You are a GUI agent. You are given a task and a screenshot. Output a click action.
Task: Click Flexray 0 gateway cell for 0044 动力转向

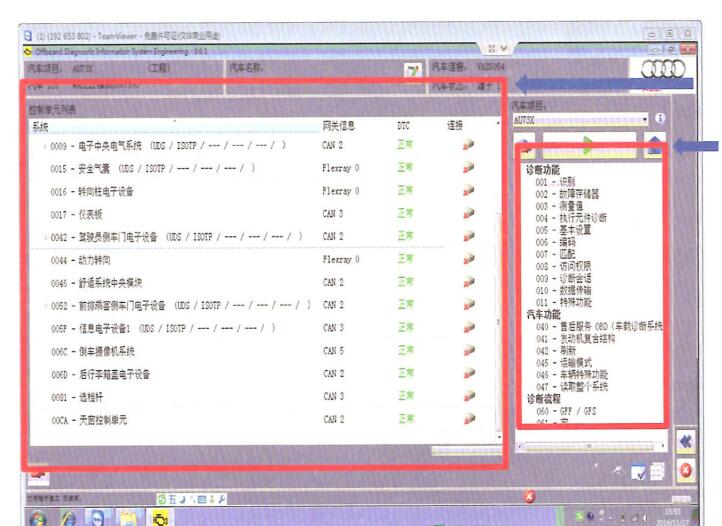click(x=341, y=260)
